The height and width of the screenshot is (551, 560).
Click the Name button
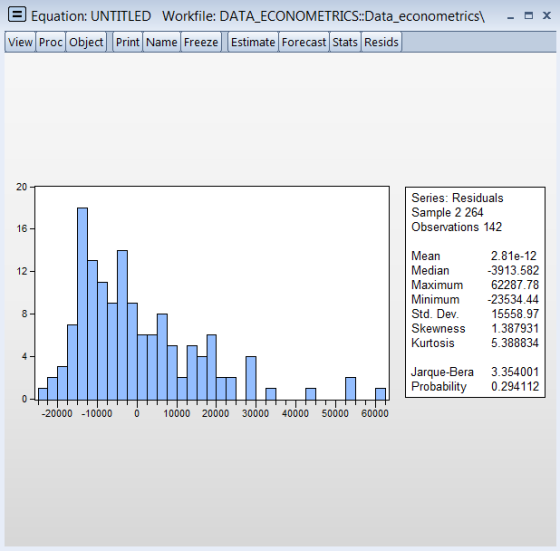tap(162, 42)
